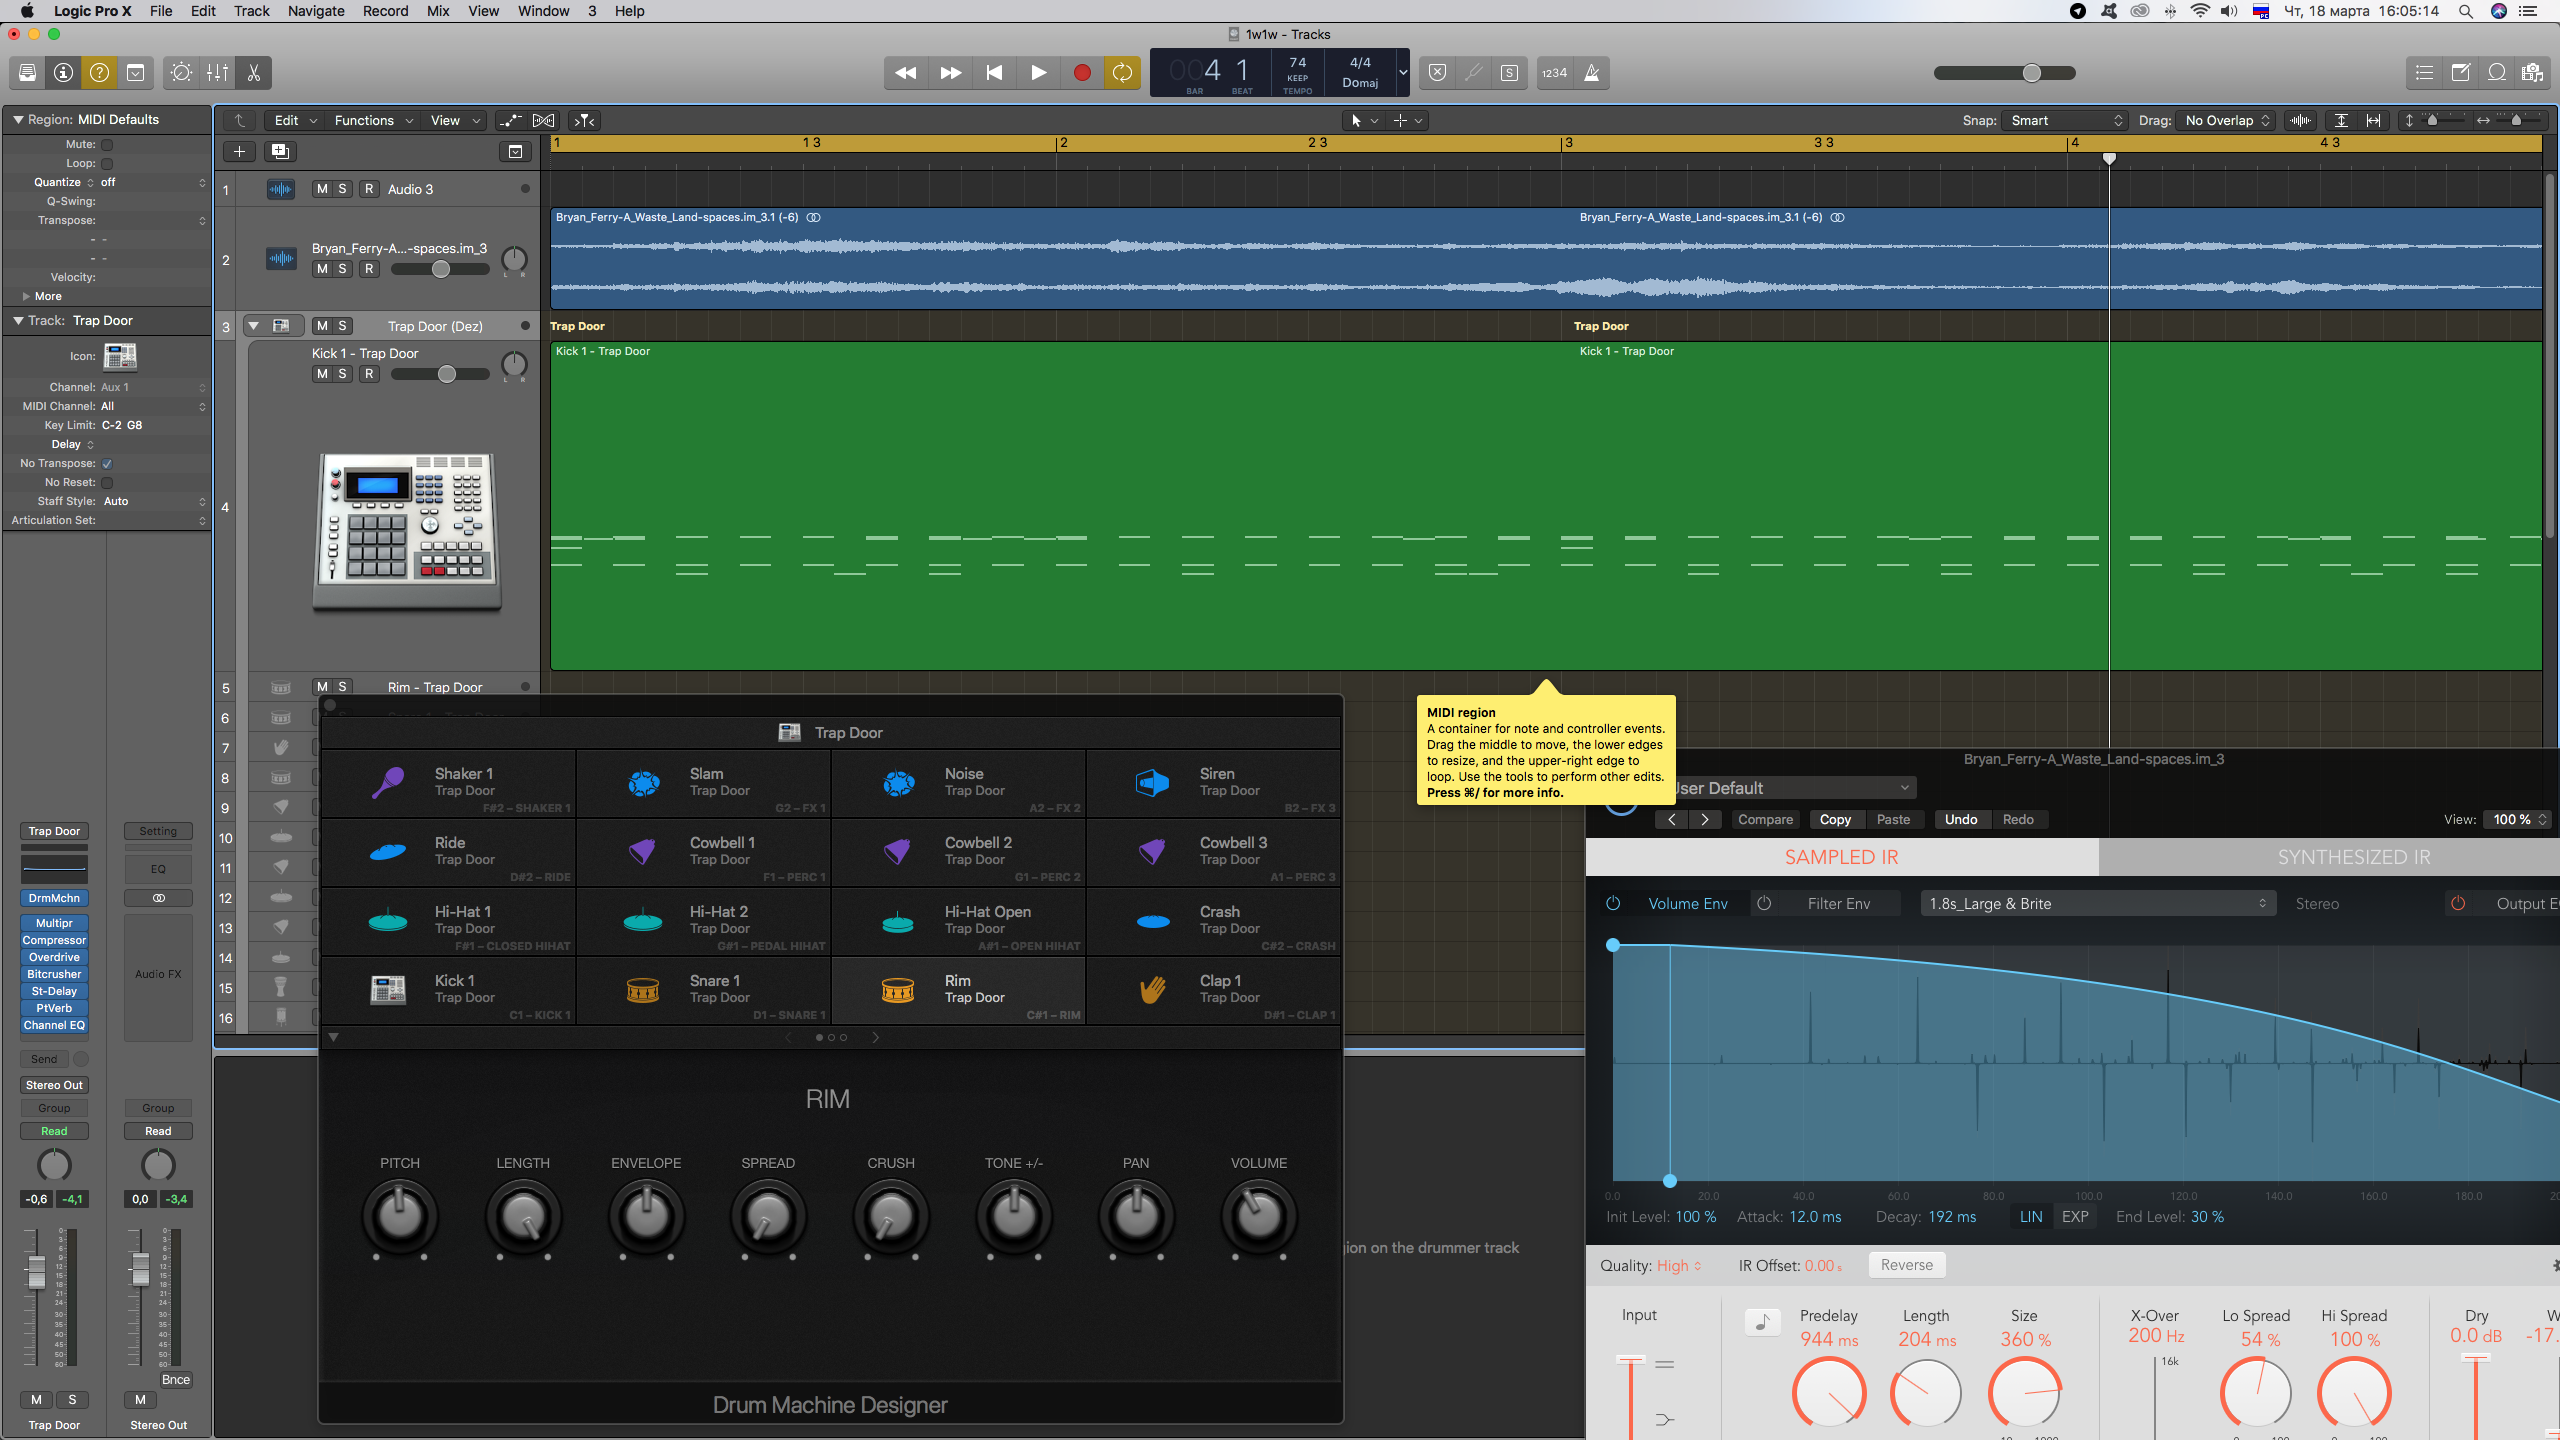Open the Loop Browser icon
The height and width of the screenshot is (1440, 2560).
[2497, 73]
